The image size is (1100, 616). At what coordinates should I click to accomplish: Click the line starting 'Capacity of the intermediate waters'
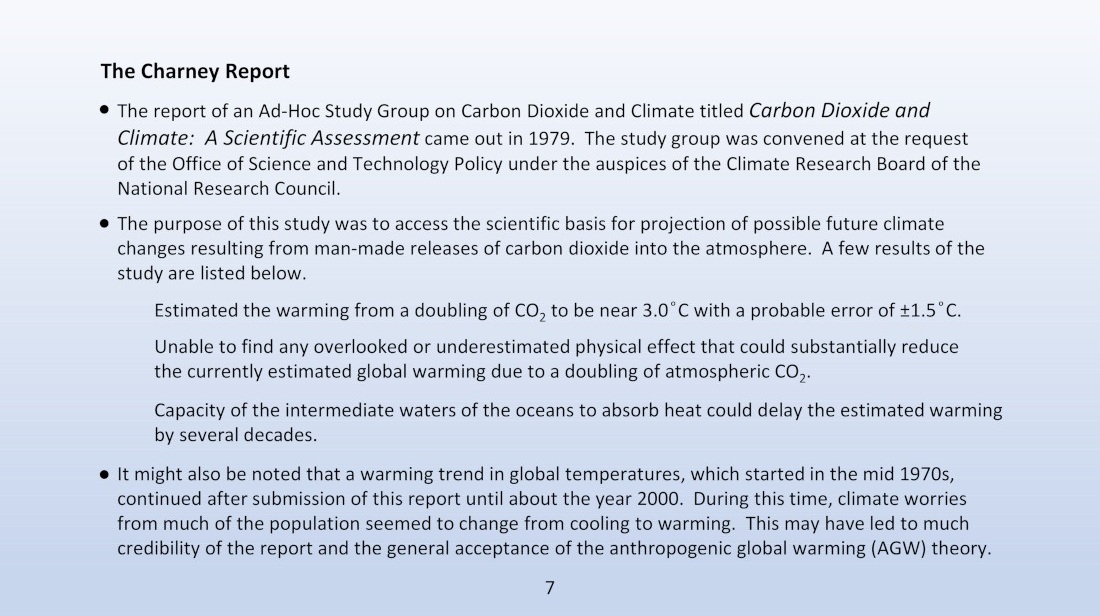click(578, 410)
